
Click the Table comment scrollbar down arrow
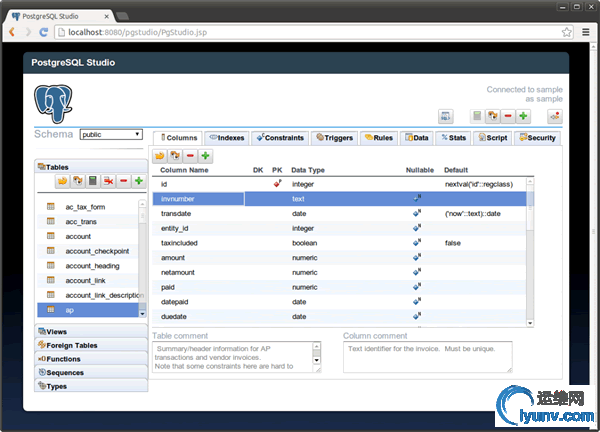click(316, 360)
